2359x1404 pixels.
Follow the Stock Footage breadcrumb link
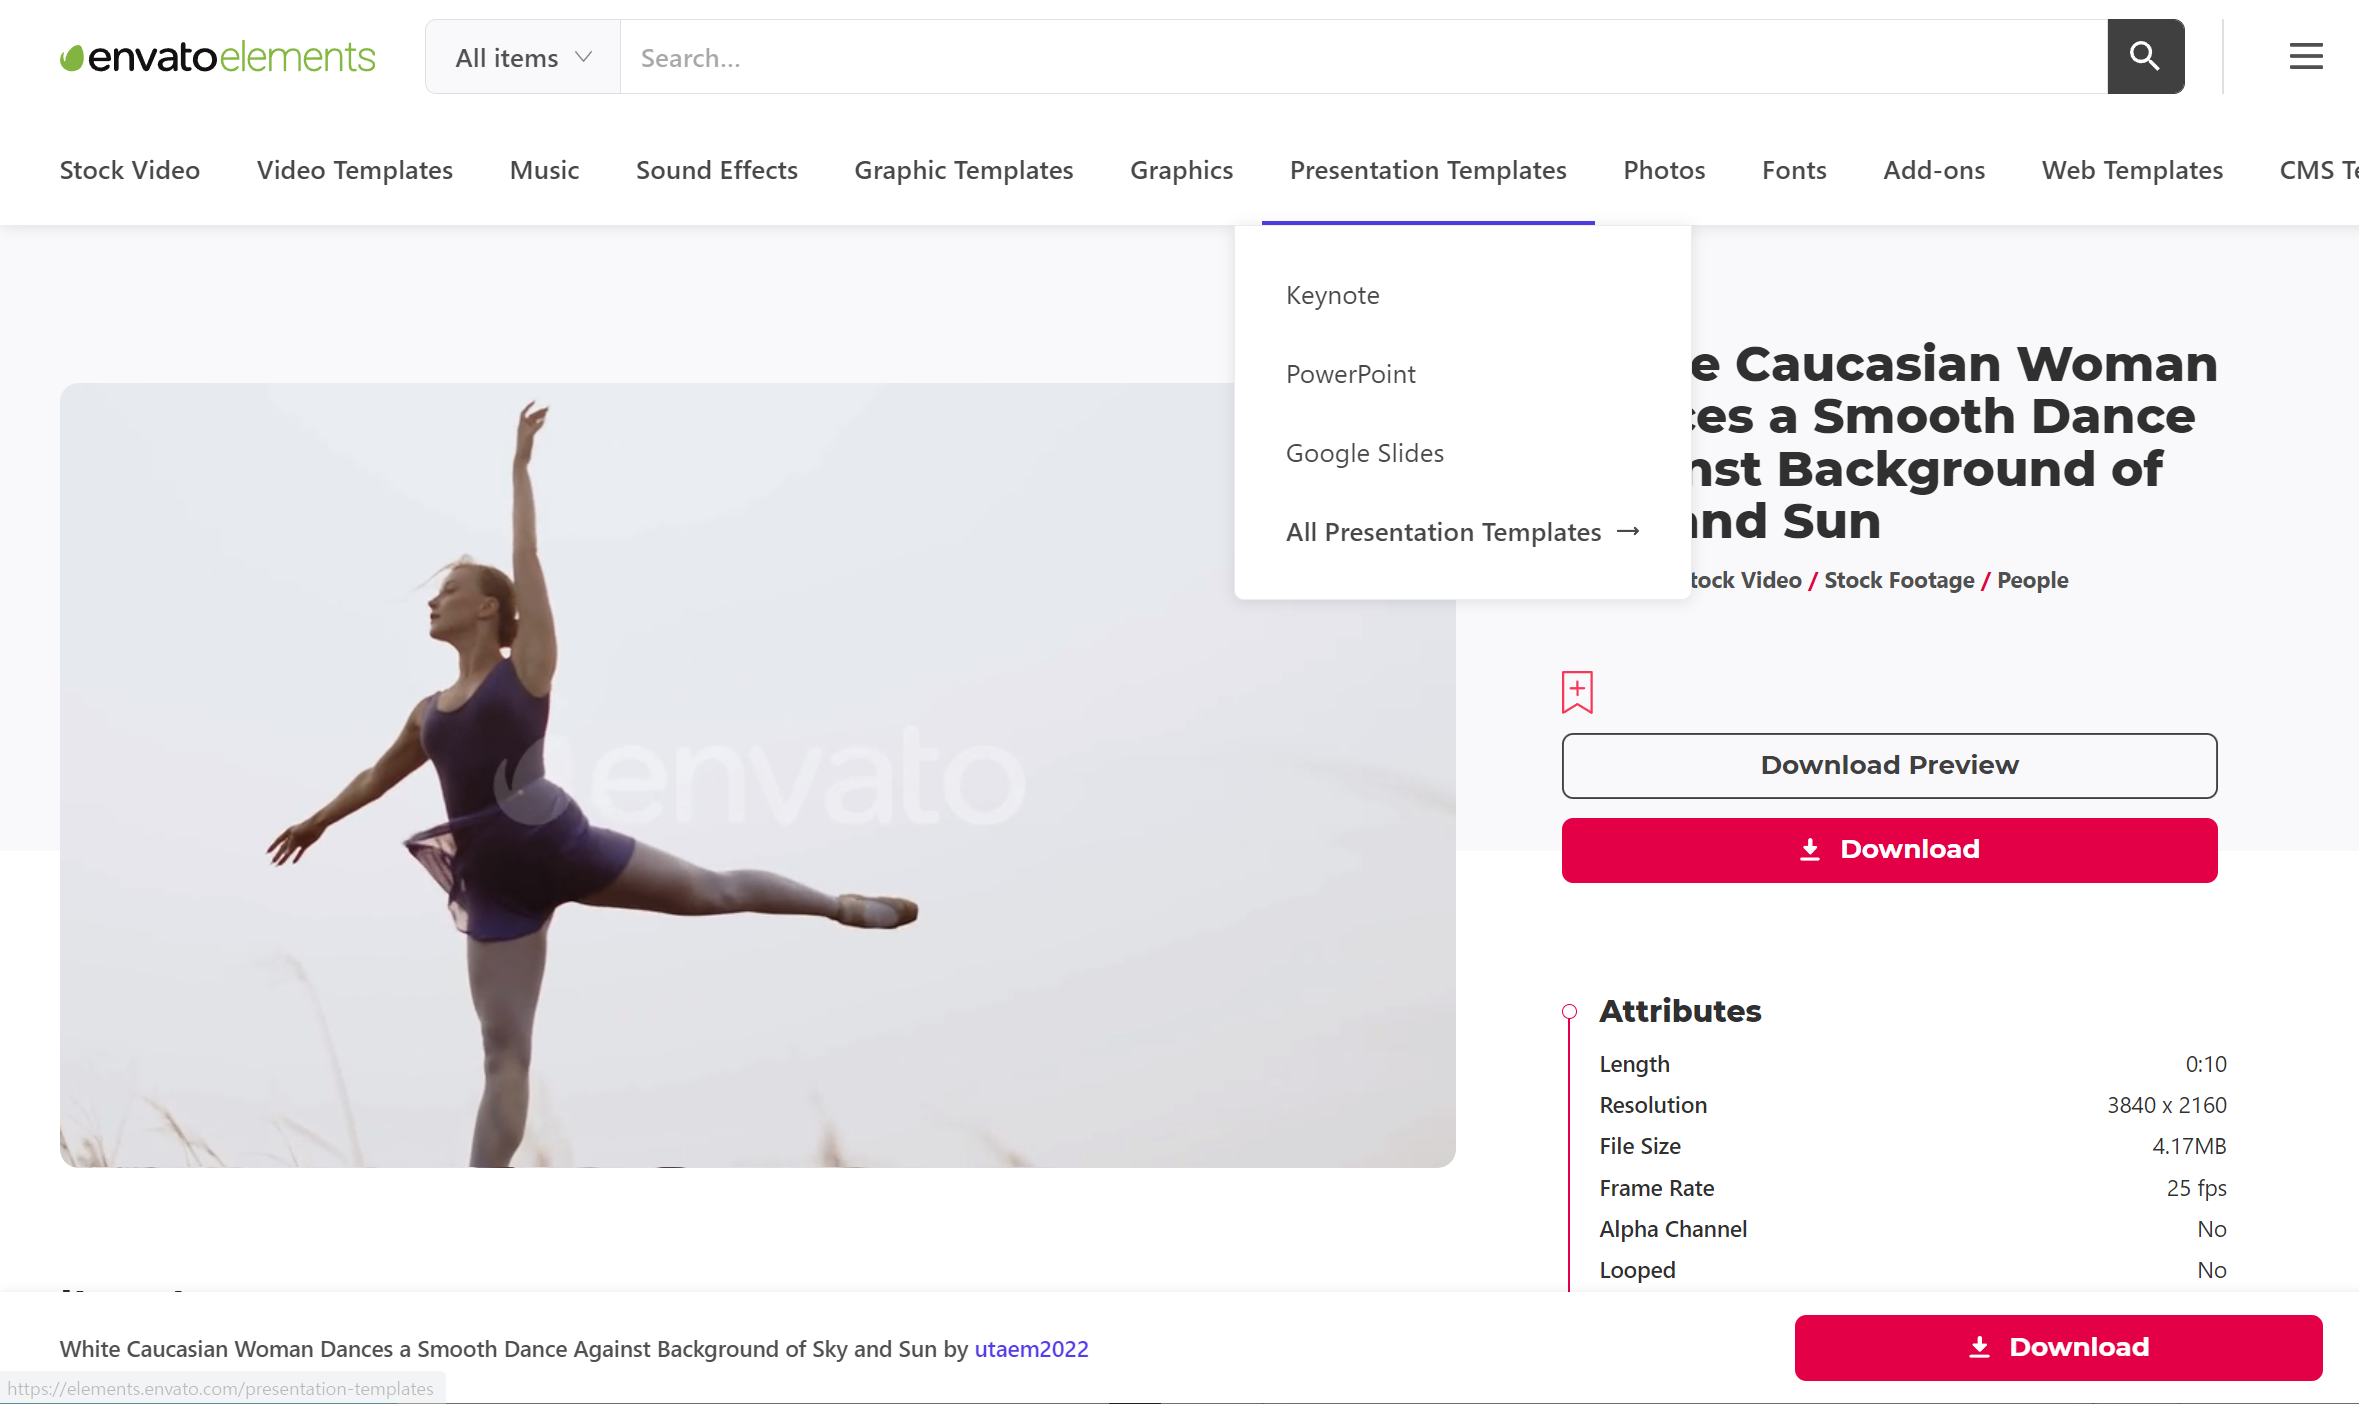[x=1898, y=580]
